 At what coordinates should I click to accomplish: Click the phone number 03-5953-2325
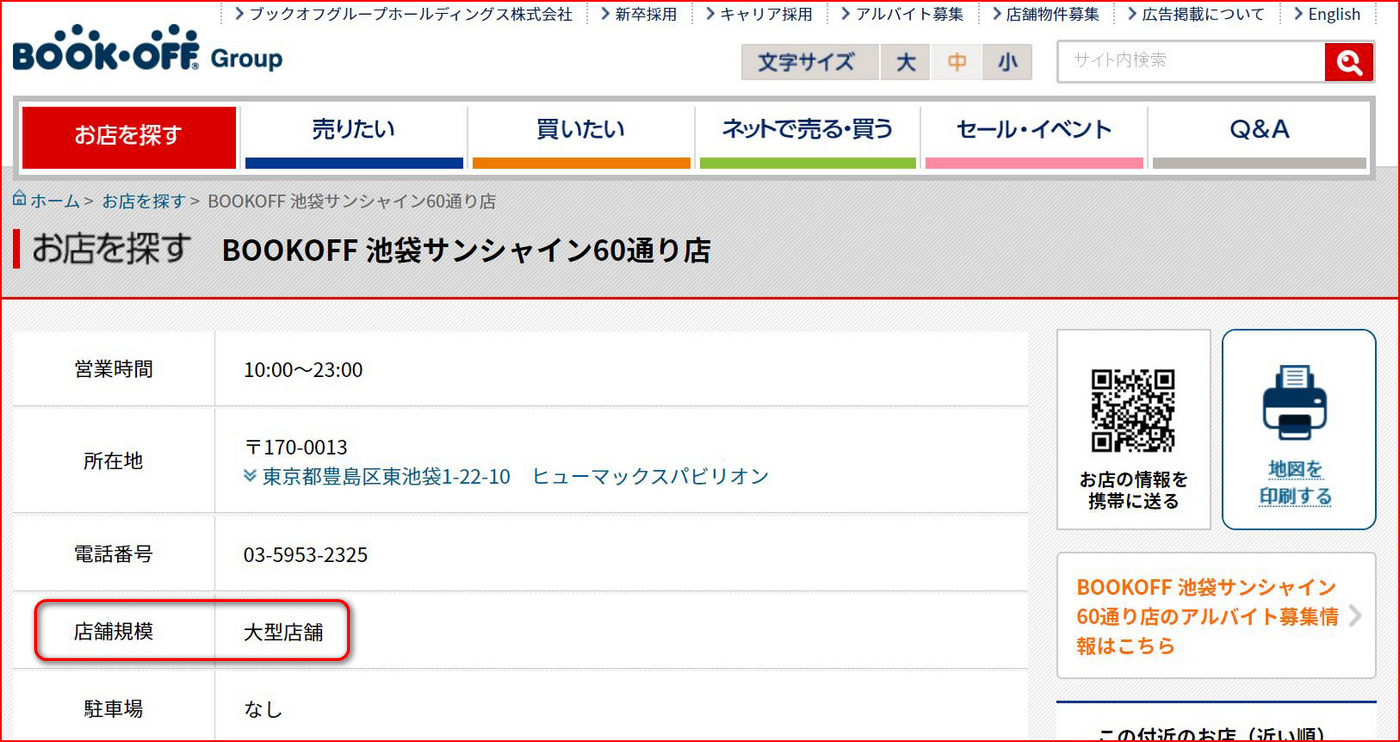(306, 554)
